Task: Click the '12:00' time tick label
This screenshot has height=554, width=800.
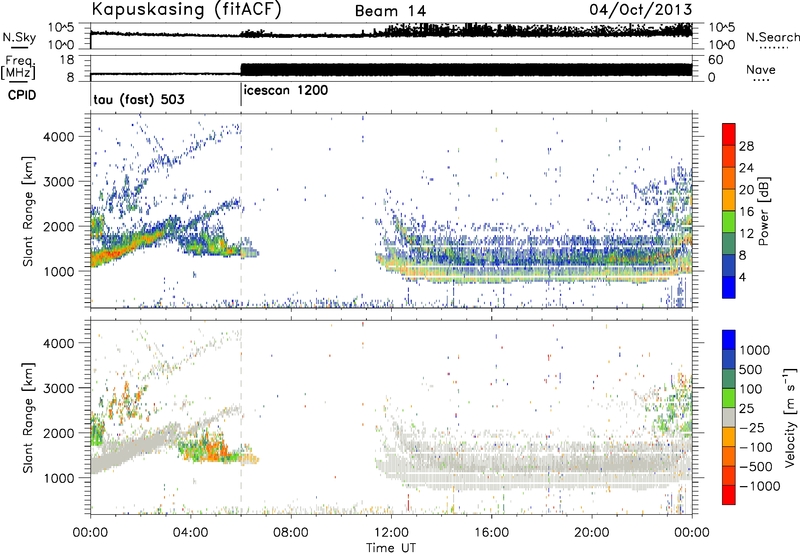Action: 391,533
